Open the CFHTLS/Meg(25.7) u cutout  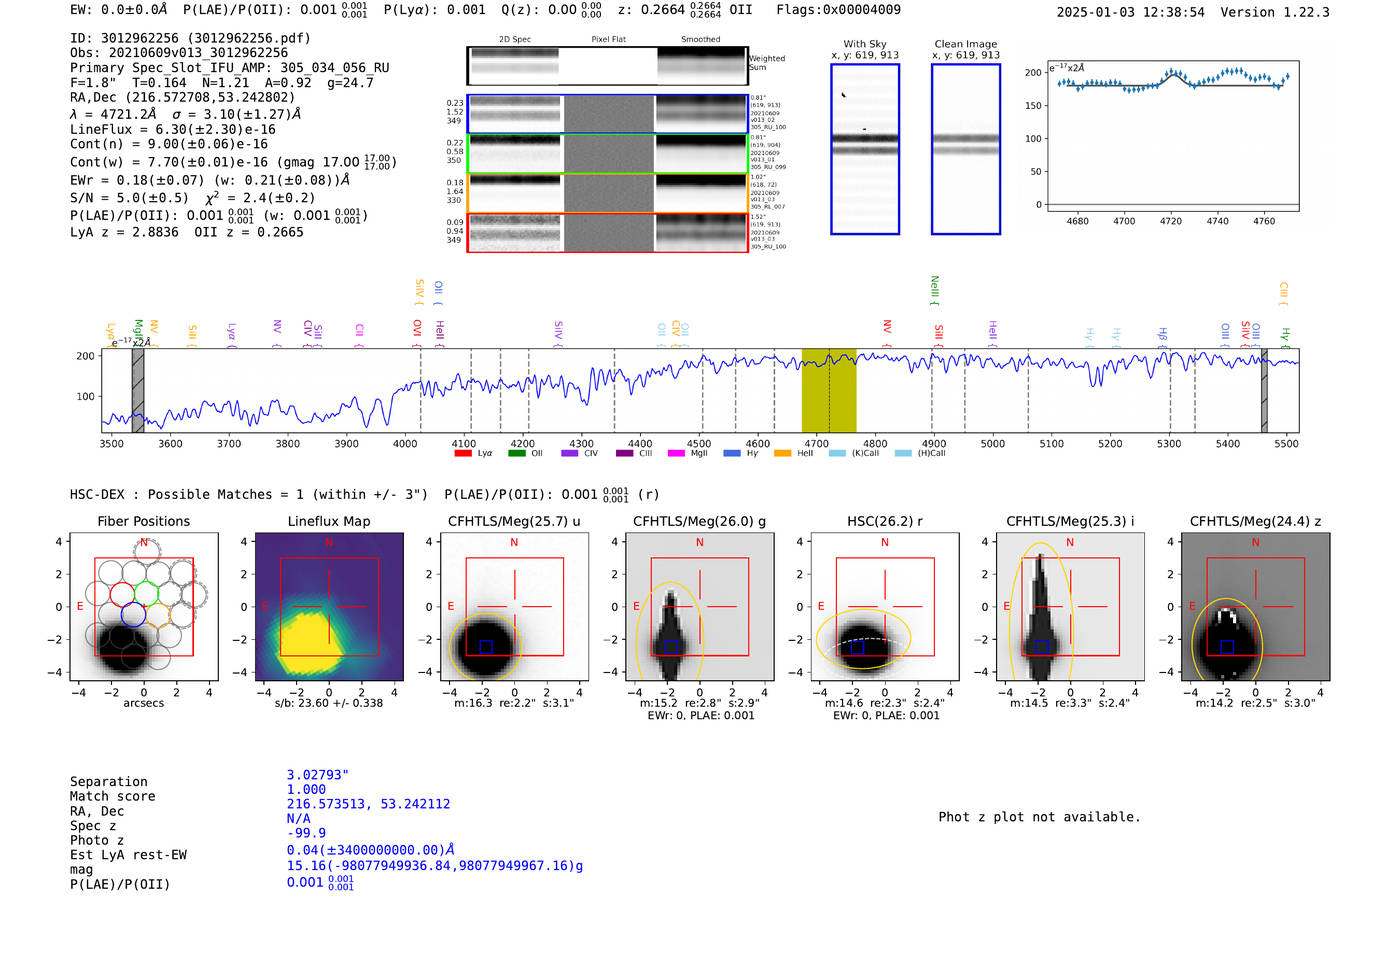[x=514, y=607]
